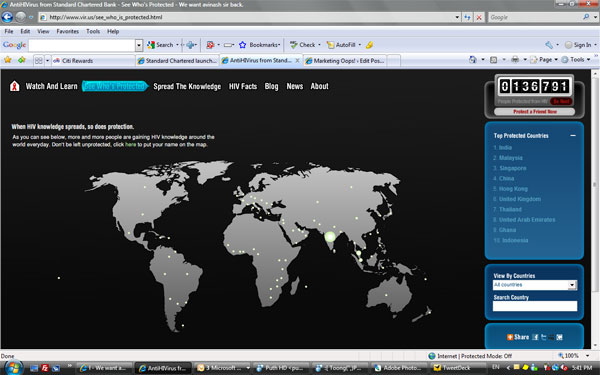
Task: Click the Facebook share icon
Action: click(535, 337)
